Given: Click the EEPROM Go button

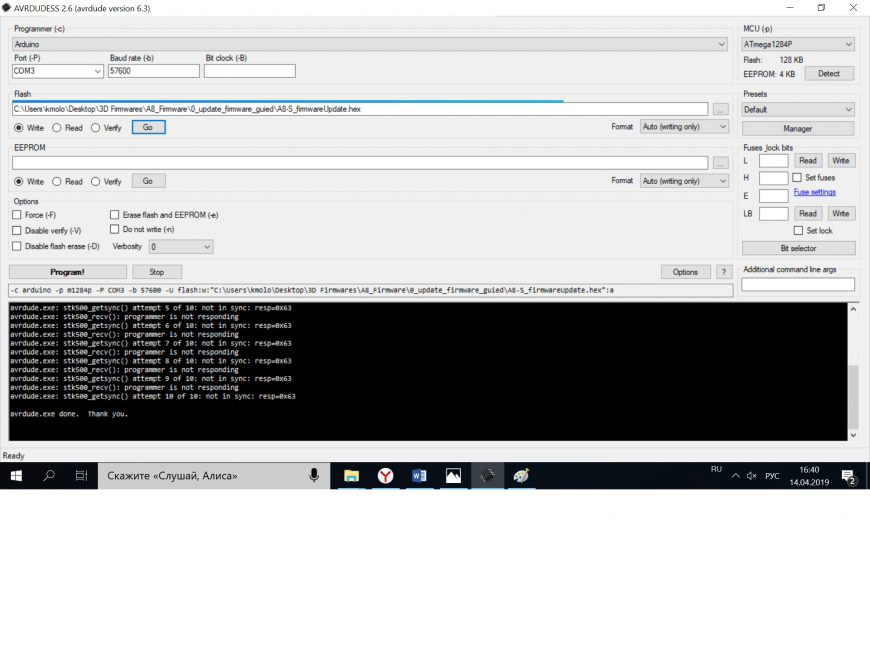Looking at the screenshot, I should [x=148, y=181].
